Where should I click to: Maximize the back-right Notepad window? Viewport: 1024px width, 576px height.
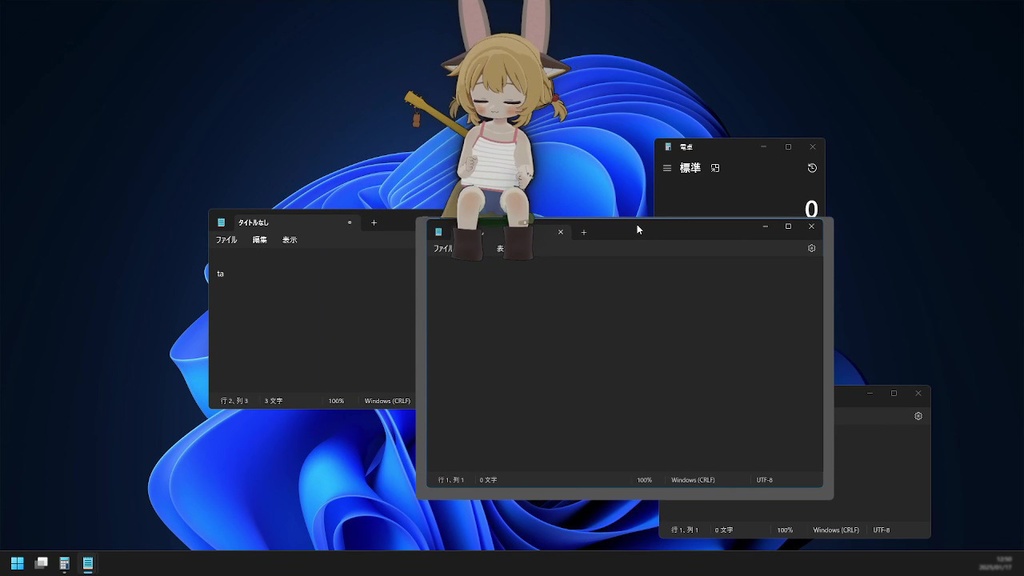click(x=894, y=393)
